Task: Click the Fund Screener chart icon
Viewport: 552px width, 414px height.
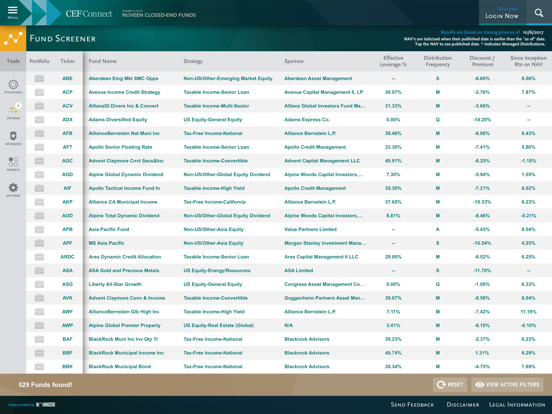Action: coord(13,38)
